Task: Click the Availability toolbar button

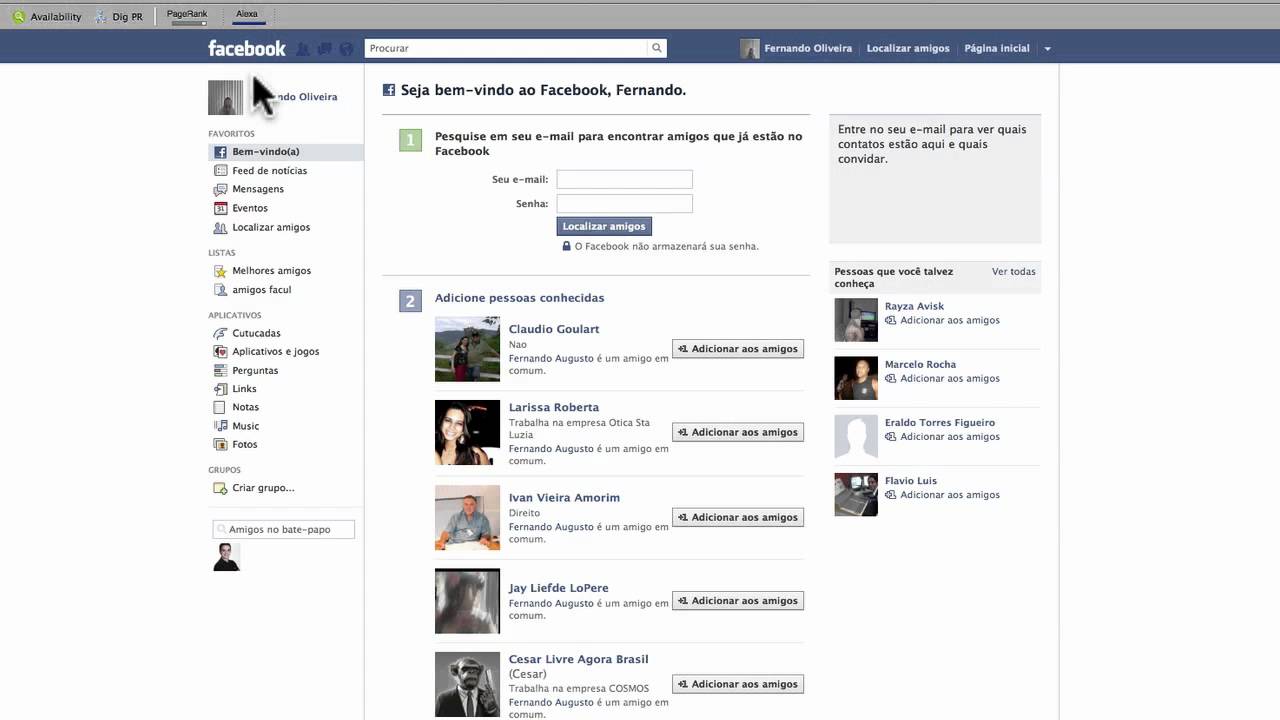Action: (x=47, y=16)
